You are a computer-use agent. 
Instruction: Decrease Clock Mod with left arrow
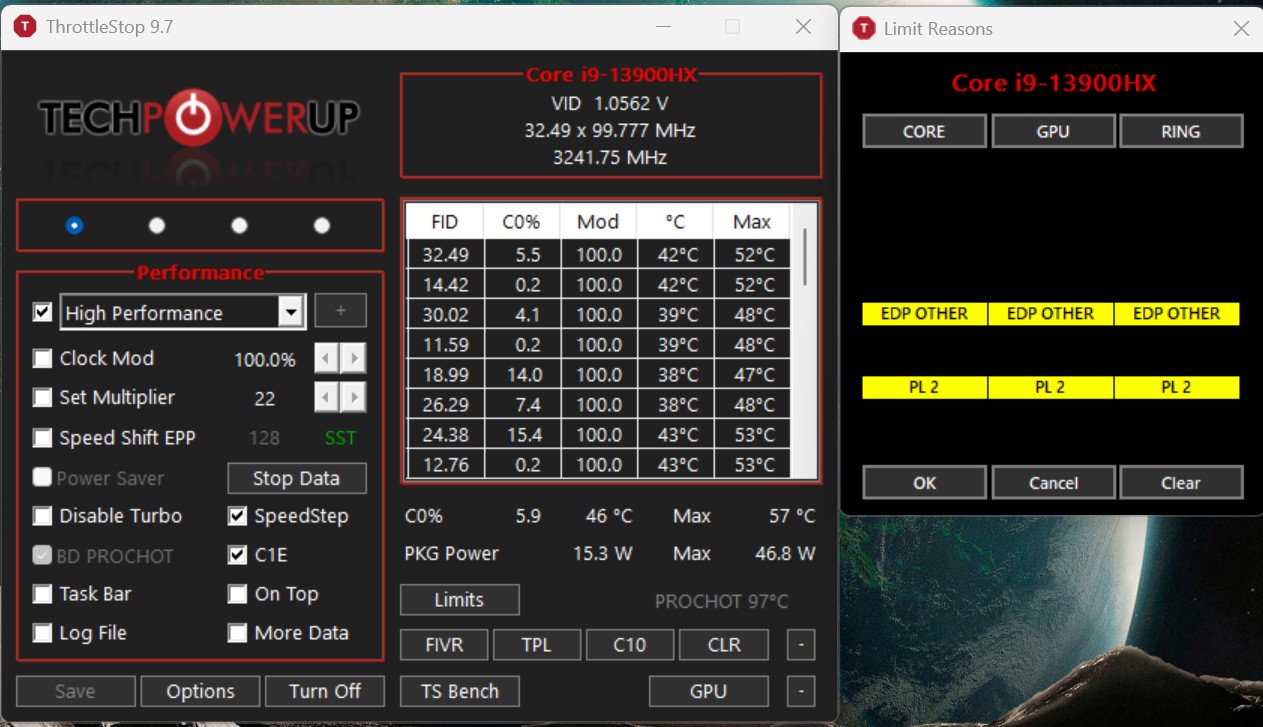tap(327, 358)
